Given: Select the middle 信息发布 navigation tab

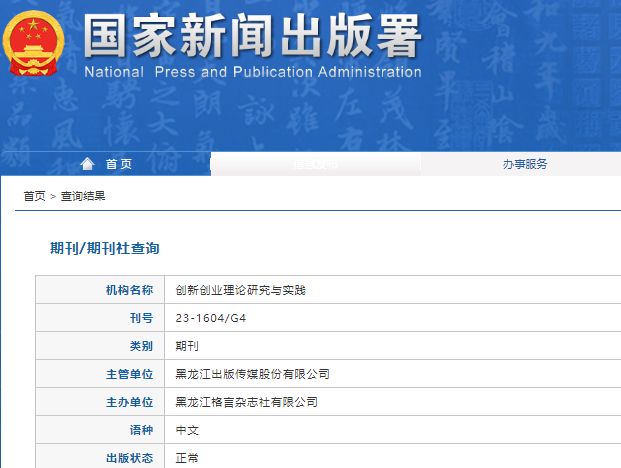Looking at the screenshot, I should (x=315, y=164).
